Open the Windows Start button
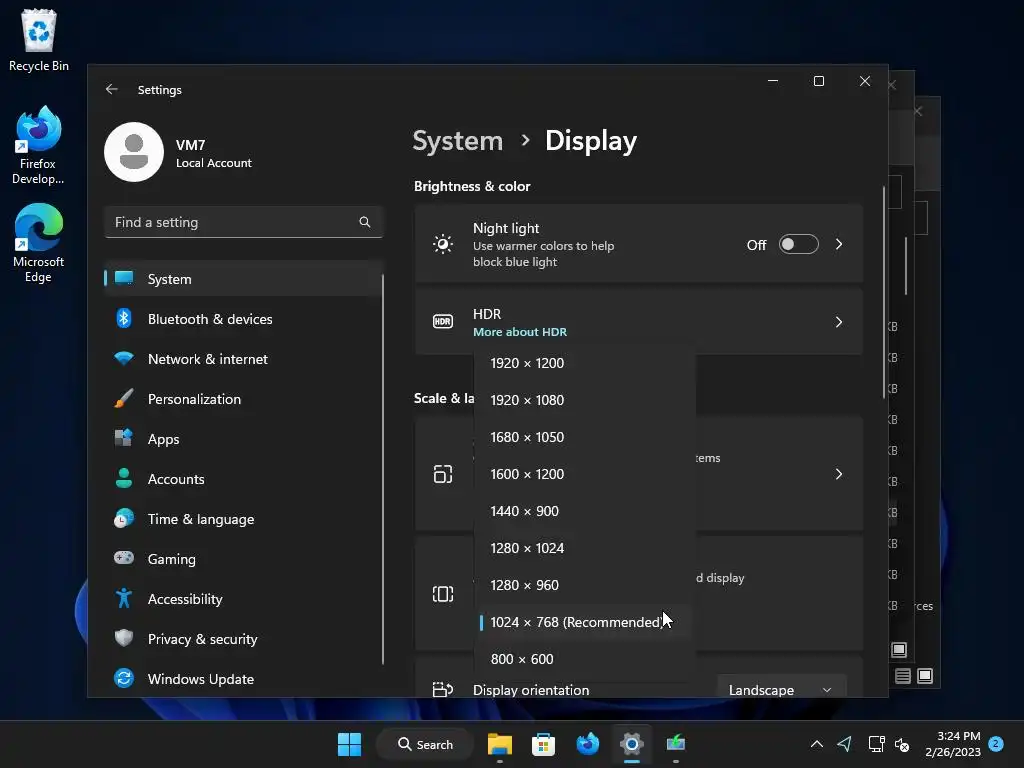 [x=349, y=744]
